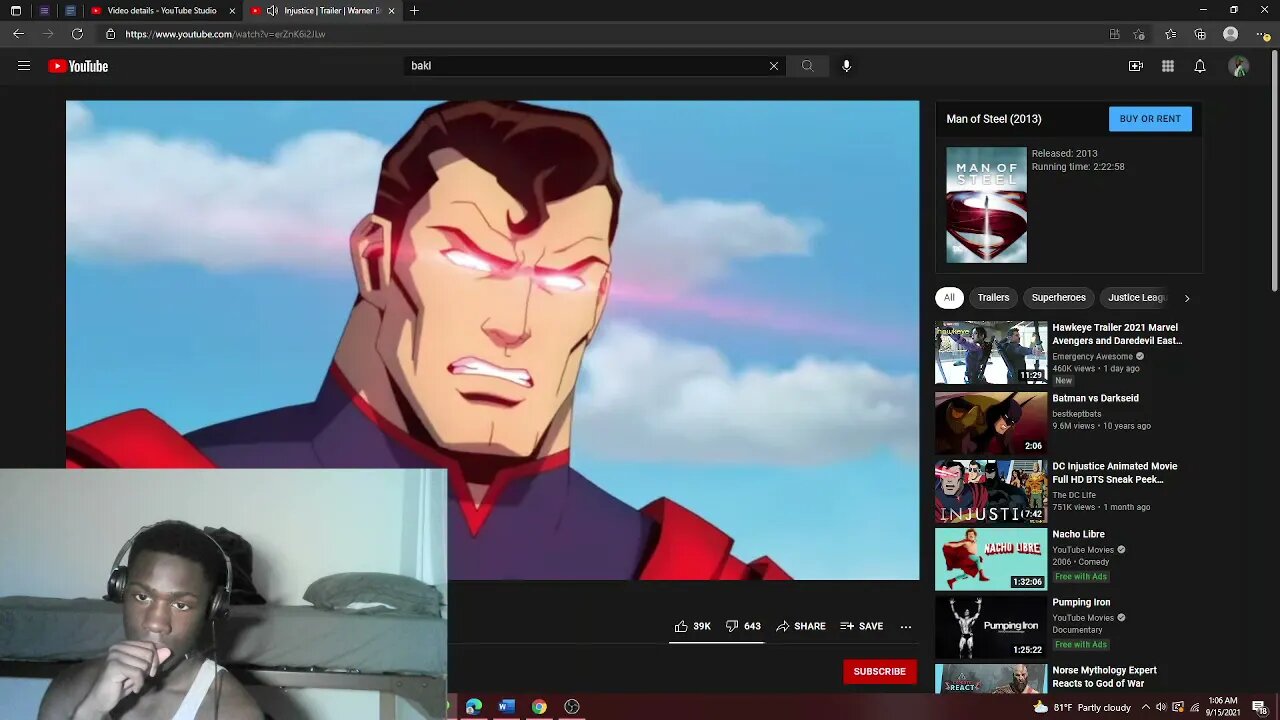Clear the search box with the X icon
The image size is (1280, 720).
[x=773, y=66]
